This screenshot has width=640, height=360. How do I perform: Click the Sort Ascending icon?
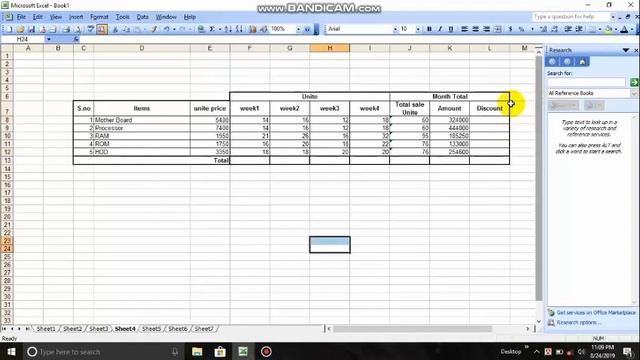(x=228, y=29)
